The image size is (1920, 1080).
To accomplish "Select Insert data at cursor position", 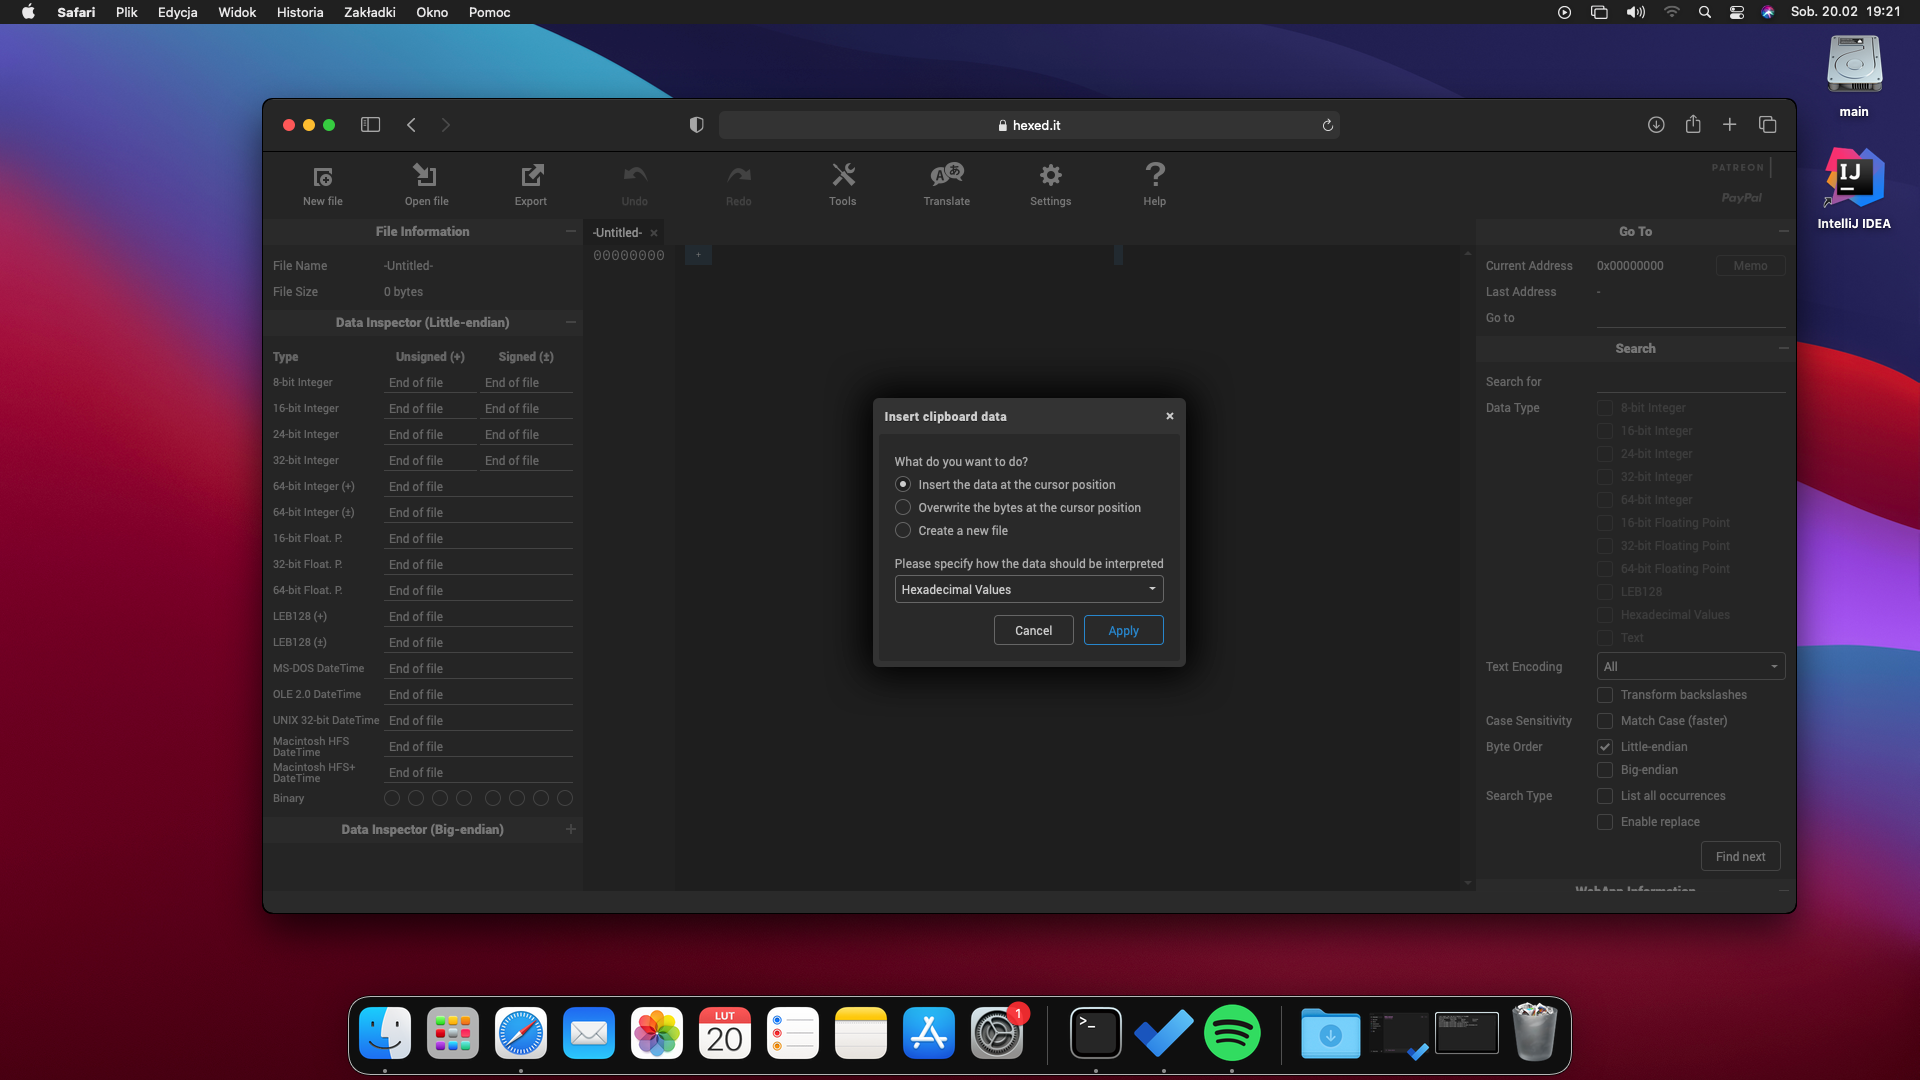I will pos(903,484).
